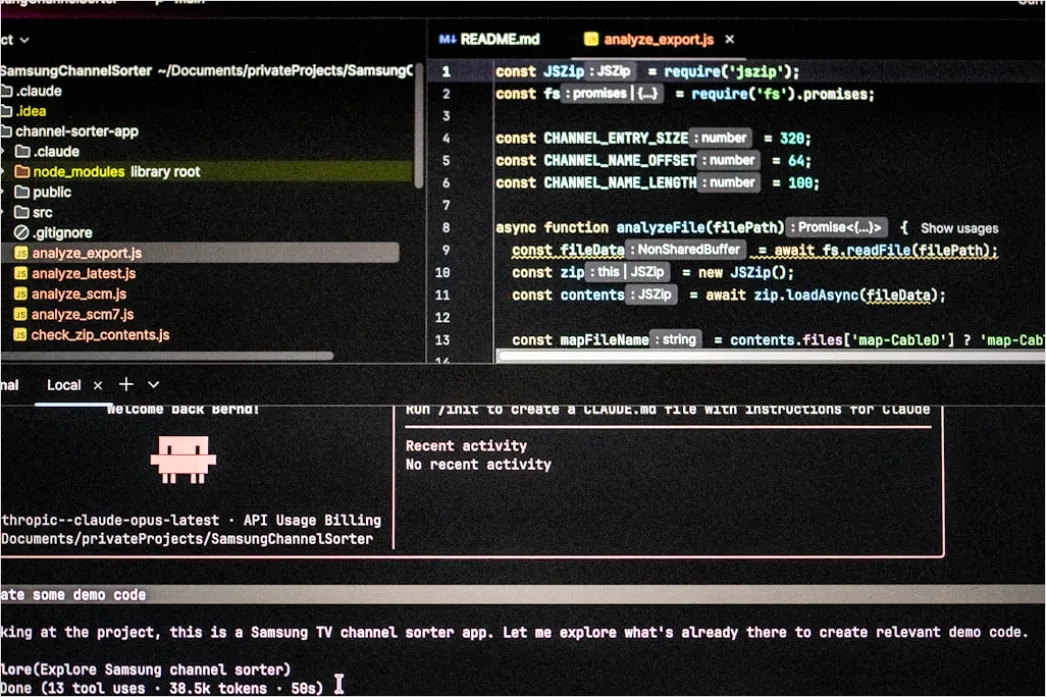Click the API Usage Billing text
The height and width of the screenshot is (697, 1046).
(312, 520)
